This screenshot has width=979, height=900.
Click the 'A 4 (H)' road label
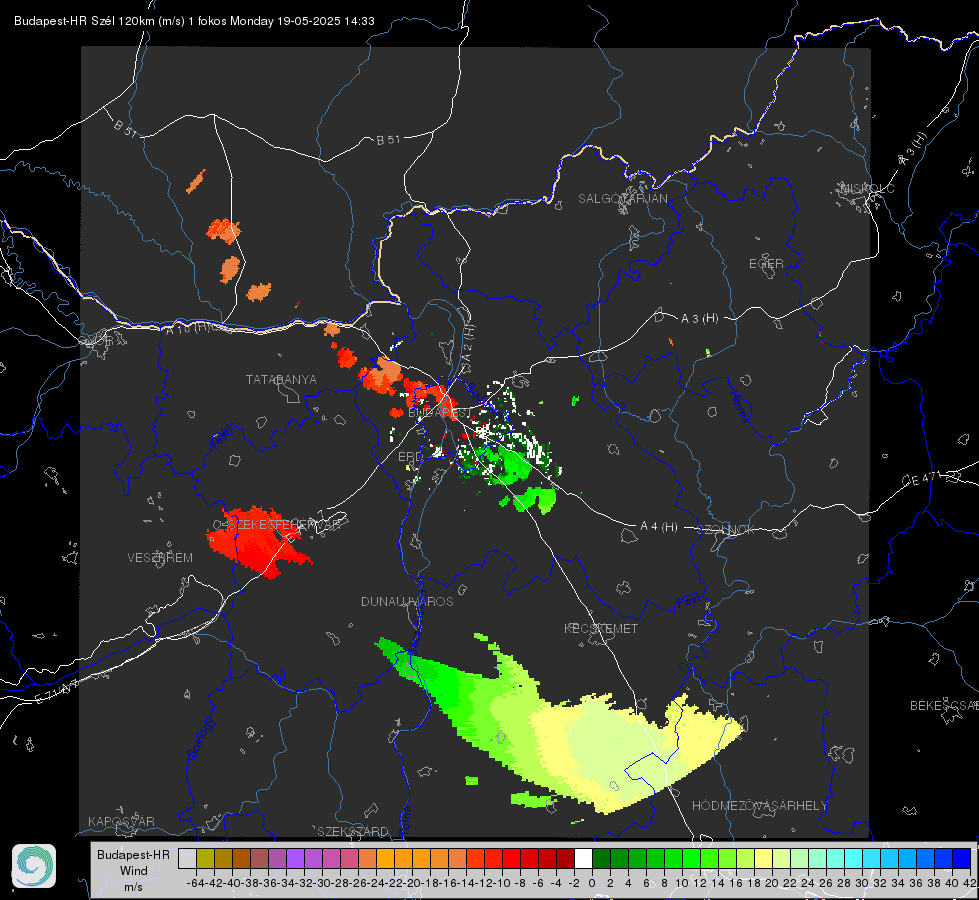[x=659, y=527]
